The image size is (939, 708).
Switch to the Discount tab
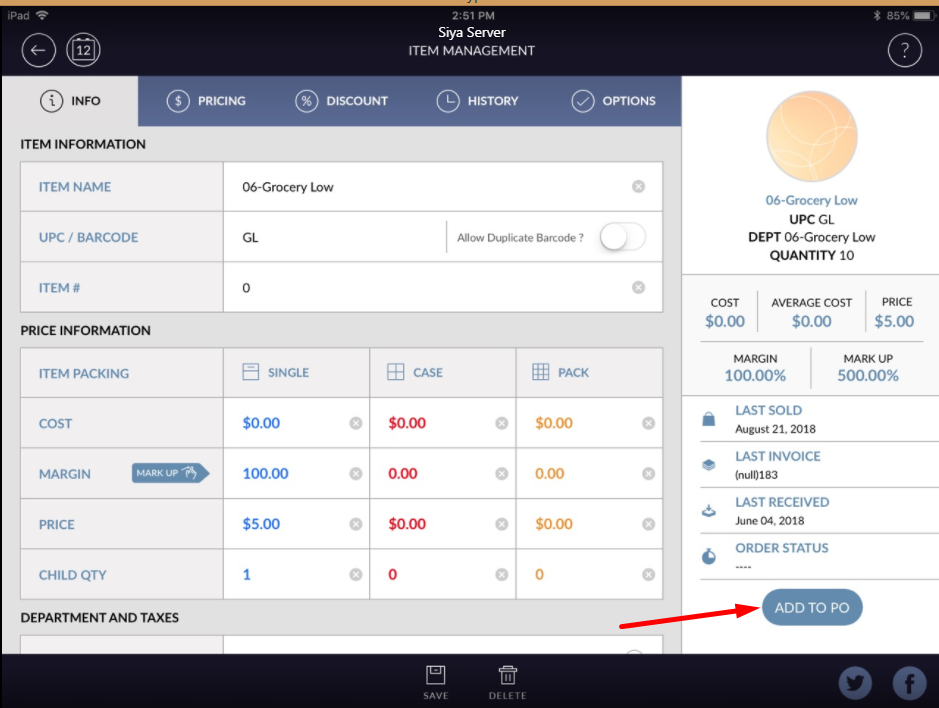coord(342,101)
